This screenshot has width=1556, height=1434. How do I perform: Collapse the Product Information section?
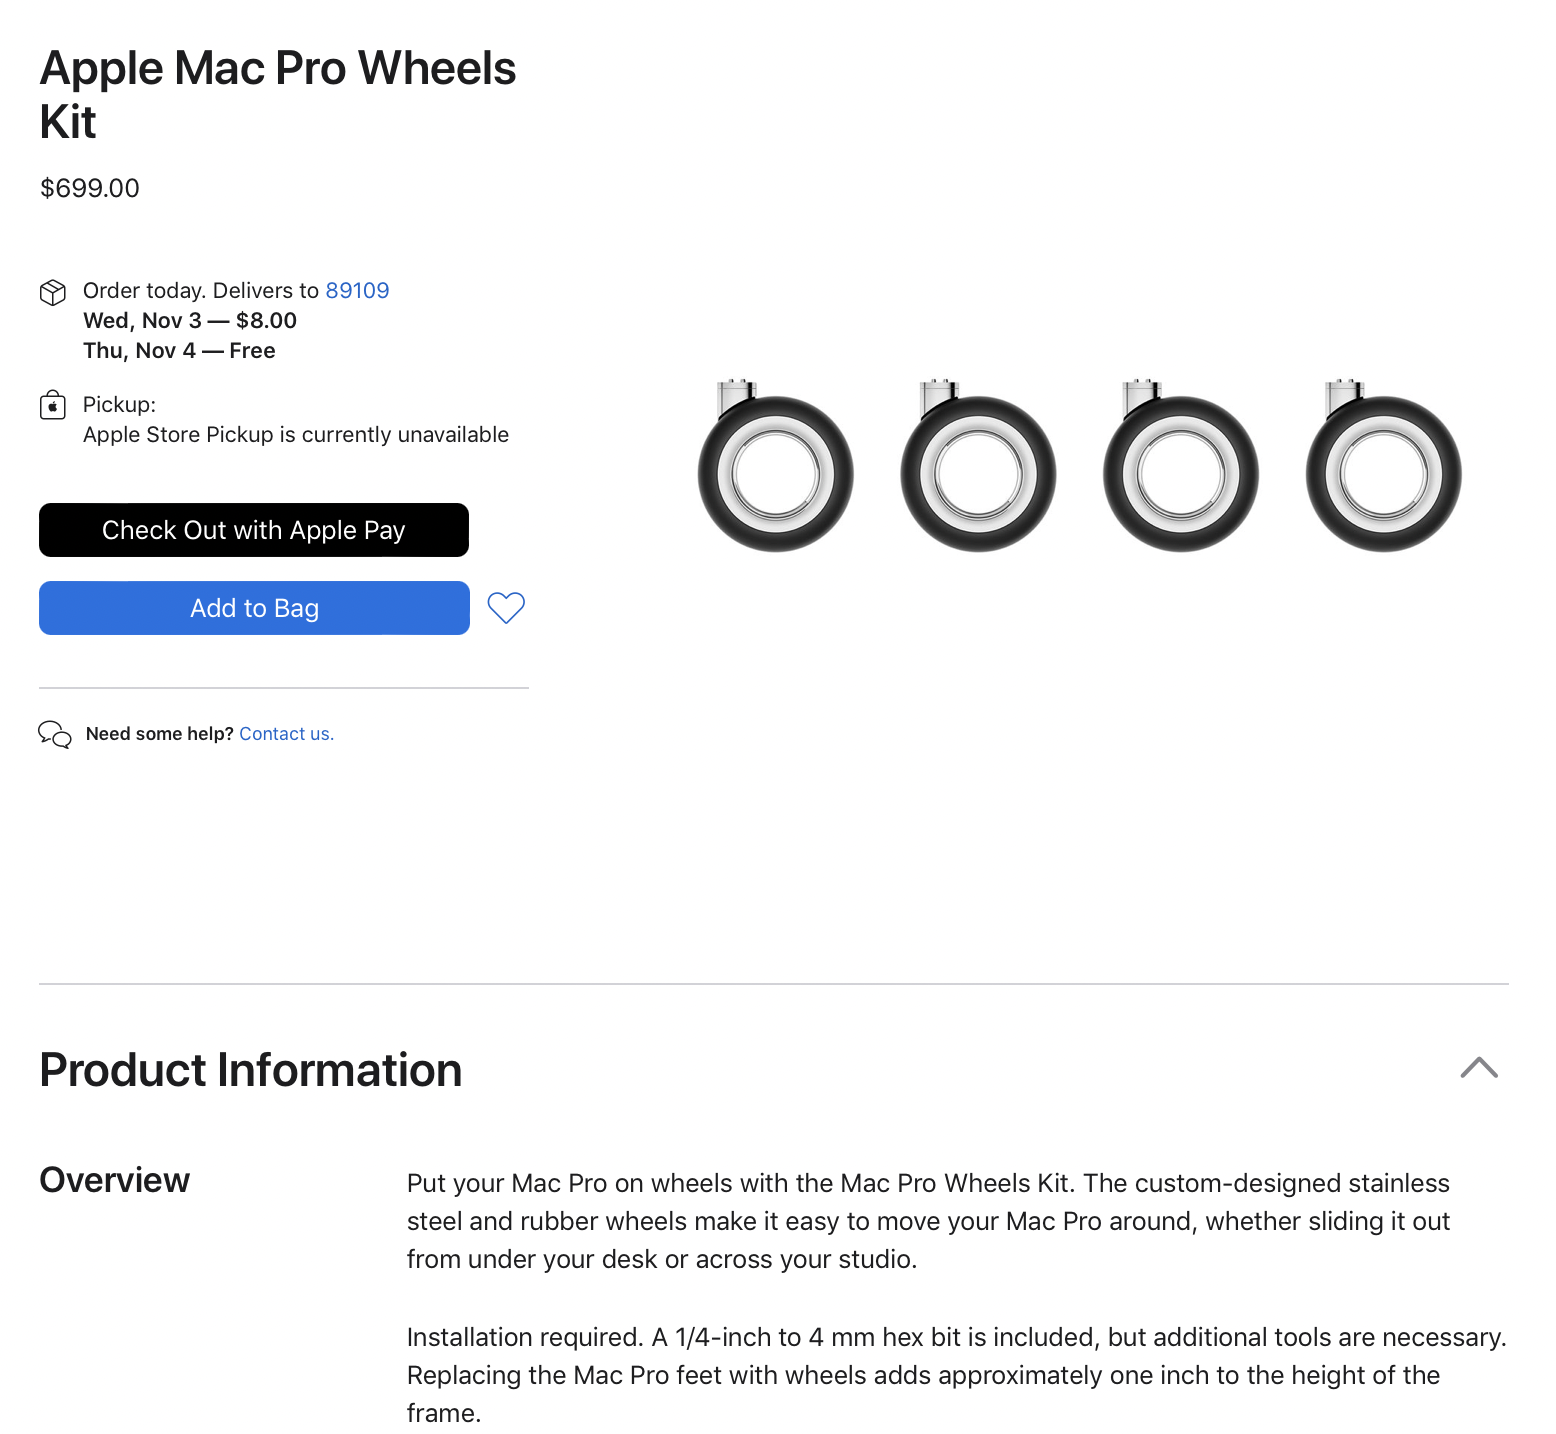(x=1478, y=1068)
